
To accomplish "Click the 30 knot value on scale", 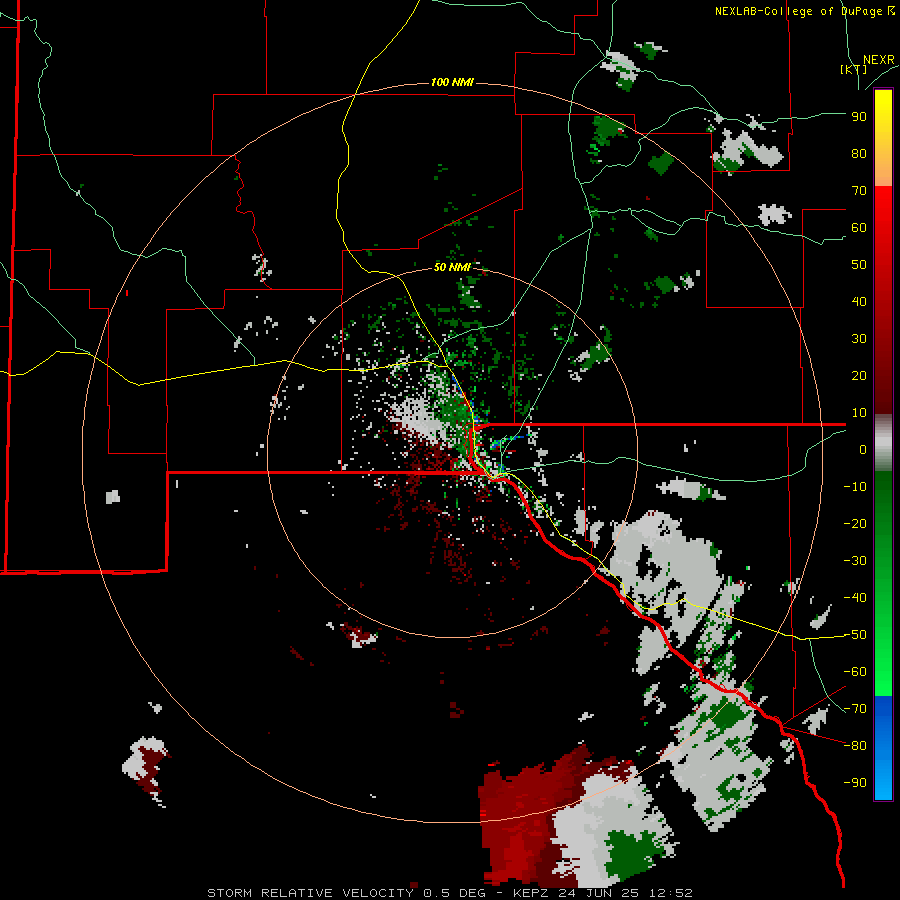I will (859, 339).
